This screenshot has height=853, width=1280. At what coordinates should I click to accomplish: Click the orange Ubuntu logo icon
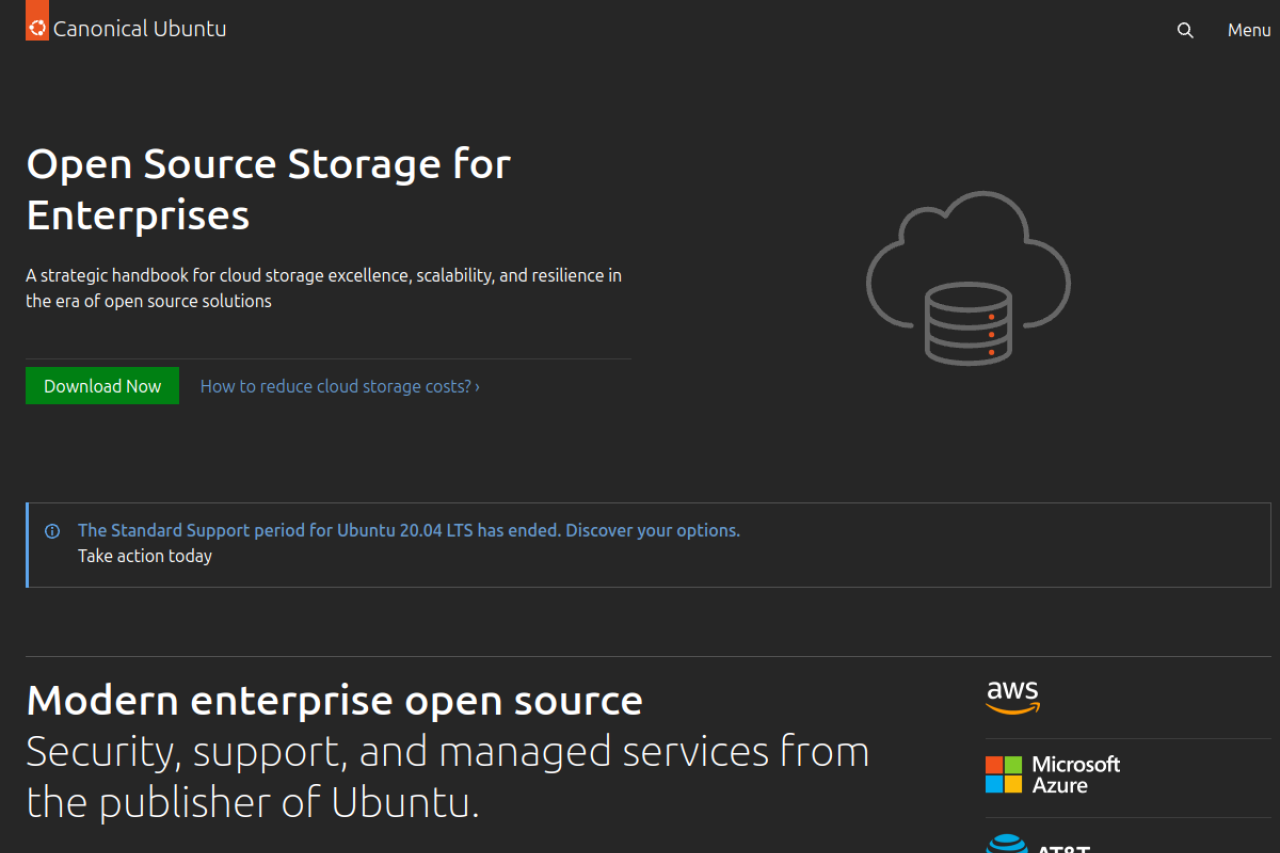(x=37, y=27)
